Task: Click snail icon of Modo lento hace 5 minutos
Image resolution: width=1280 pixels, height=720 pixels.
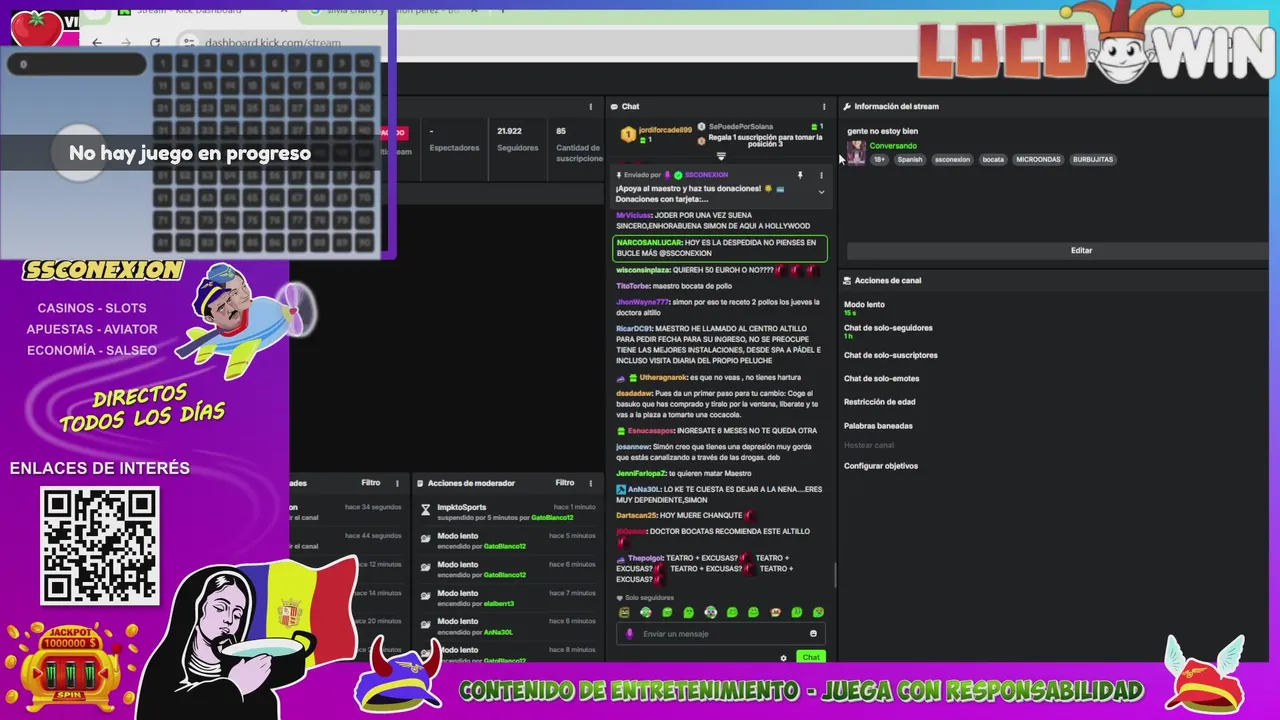Action: [x=425, y=539]
